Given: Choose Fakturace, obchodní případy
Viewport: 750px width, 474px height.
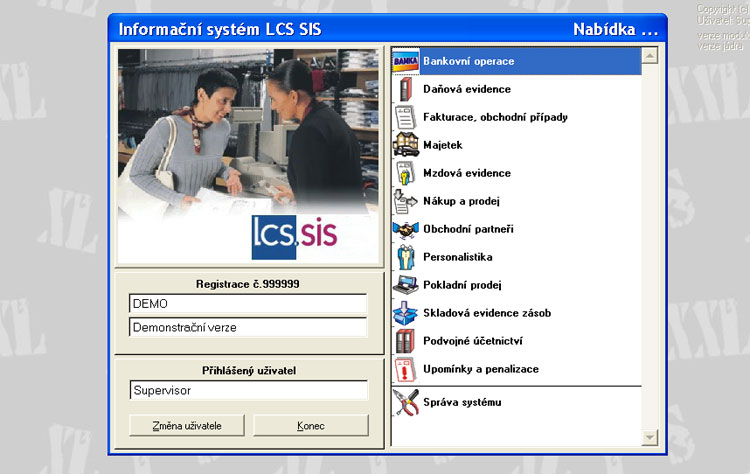Looking at the screenshot, I should 495,117.
